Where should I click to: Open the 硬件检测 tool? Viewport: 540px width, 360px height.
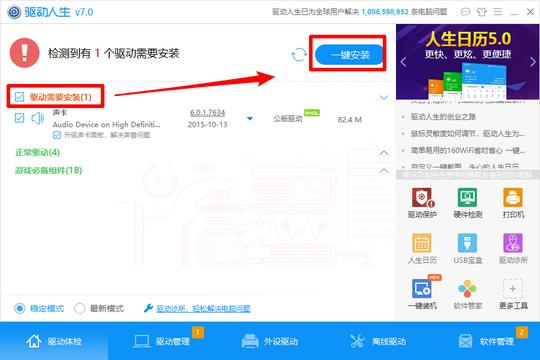pyautogui.click(x=467, y=203)
